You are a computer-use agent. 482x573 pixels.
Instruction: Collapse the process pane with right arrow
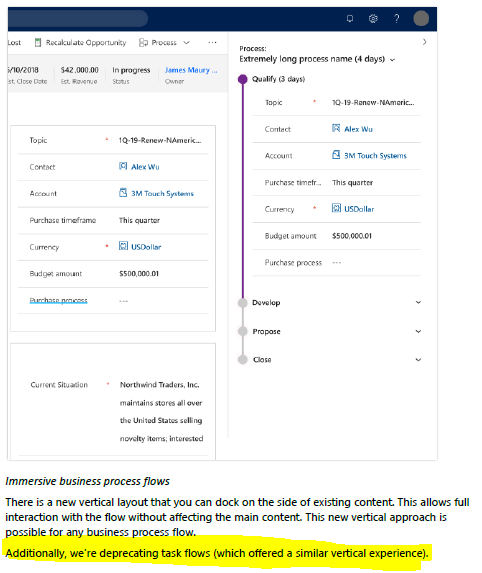click(425, 42)
